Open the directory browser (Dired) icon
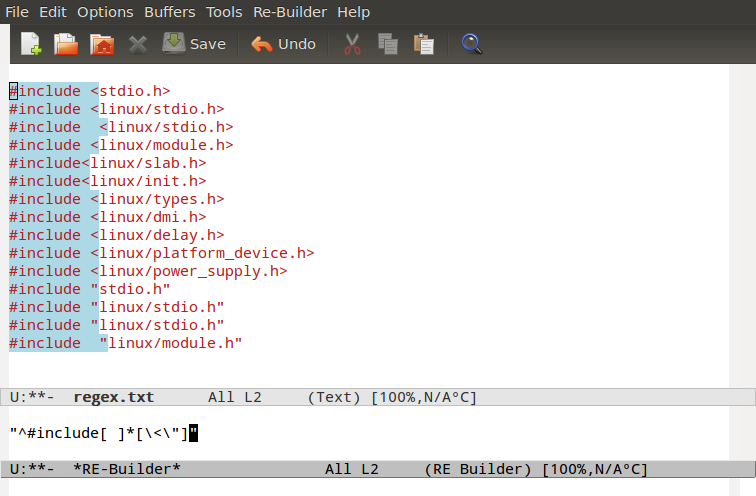Image resolution: width=756 pixels, height=496 pixels. pyautogui.click(x=101, y=44)
